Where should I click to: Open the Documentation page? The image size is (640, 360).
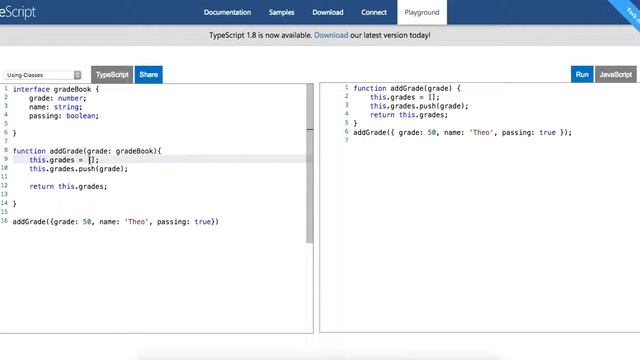tap(227, 12)
